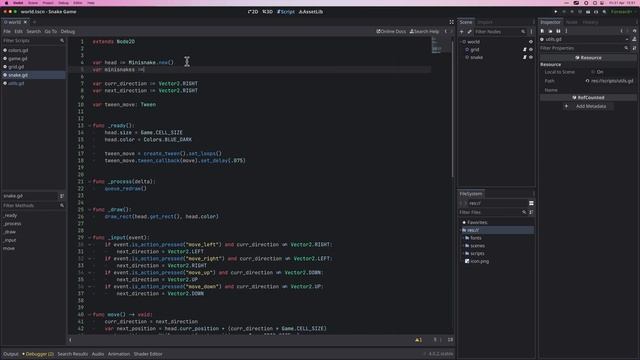Switch to the 3D workspace
Screen dimensions: 640x360
pos(267,12)
